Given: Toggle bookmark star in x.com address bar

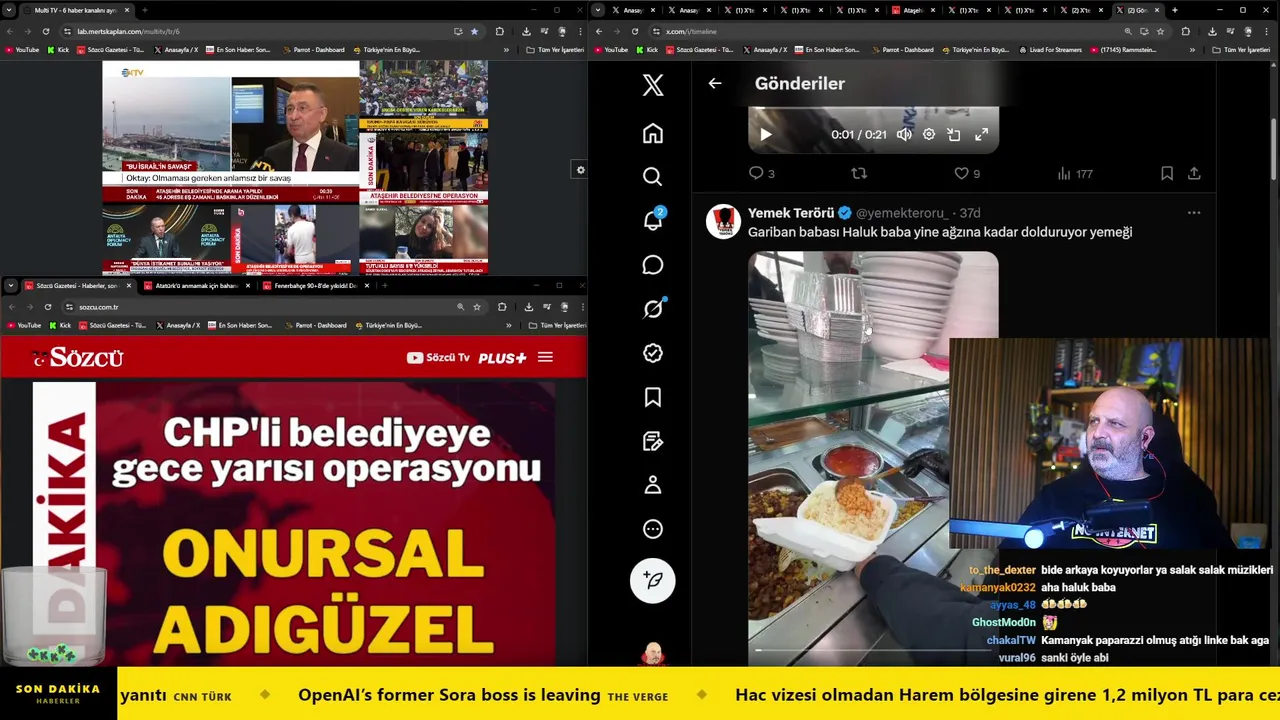Looking at the screenshot, I should point(1160,31).
